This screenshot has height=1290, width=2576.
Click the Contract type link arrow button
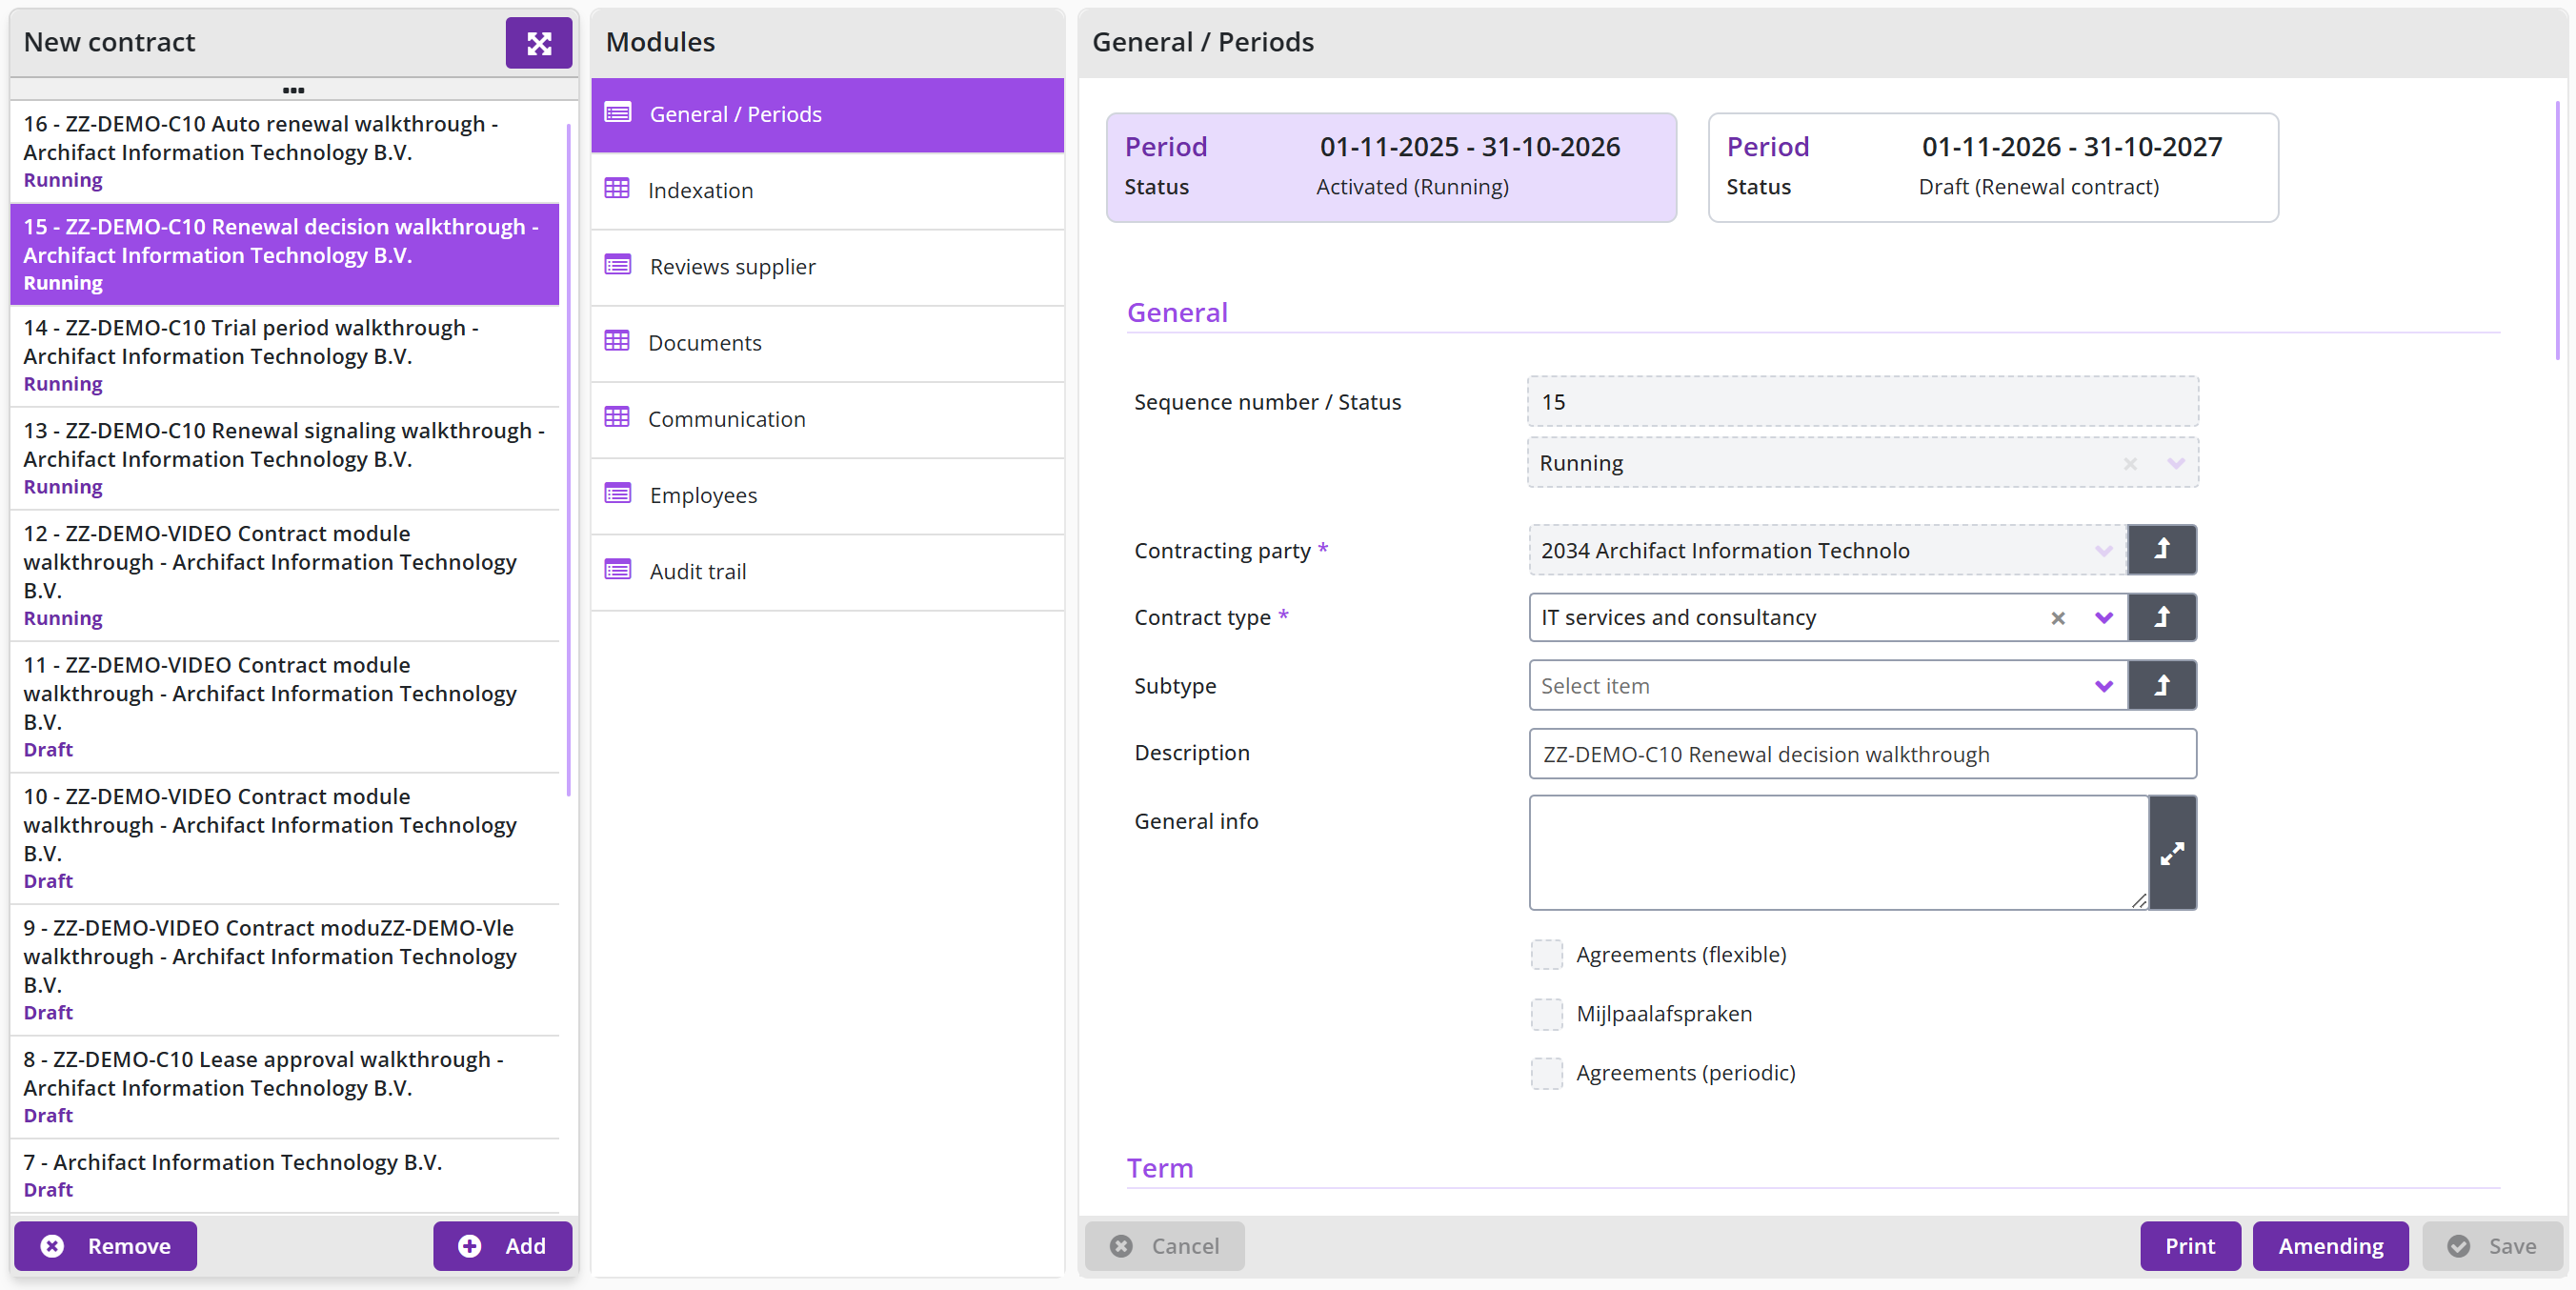[2161, 617]
